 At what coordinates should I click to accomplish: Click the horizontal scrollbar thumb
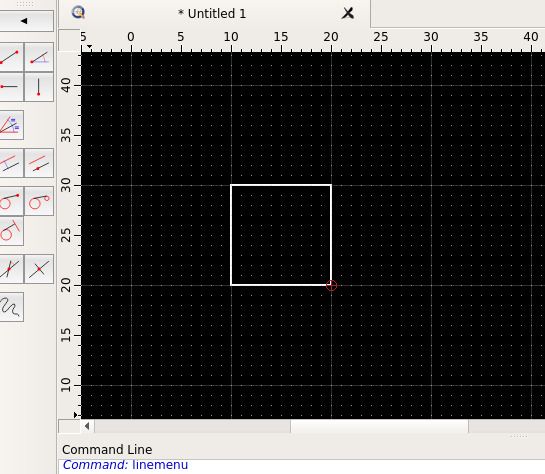(x=379, y=426)
